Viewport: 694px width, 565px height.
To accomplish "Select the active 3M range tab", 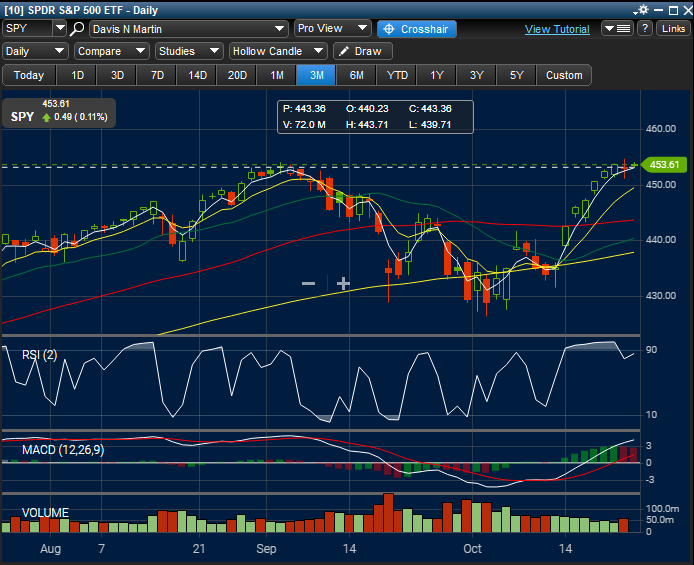I will click(x=316, y=75).
